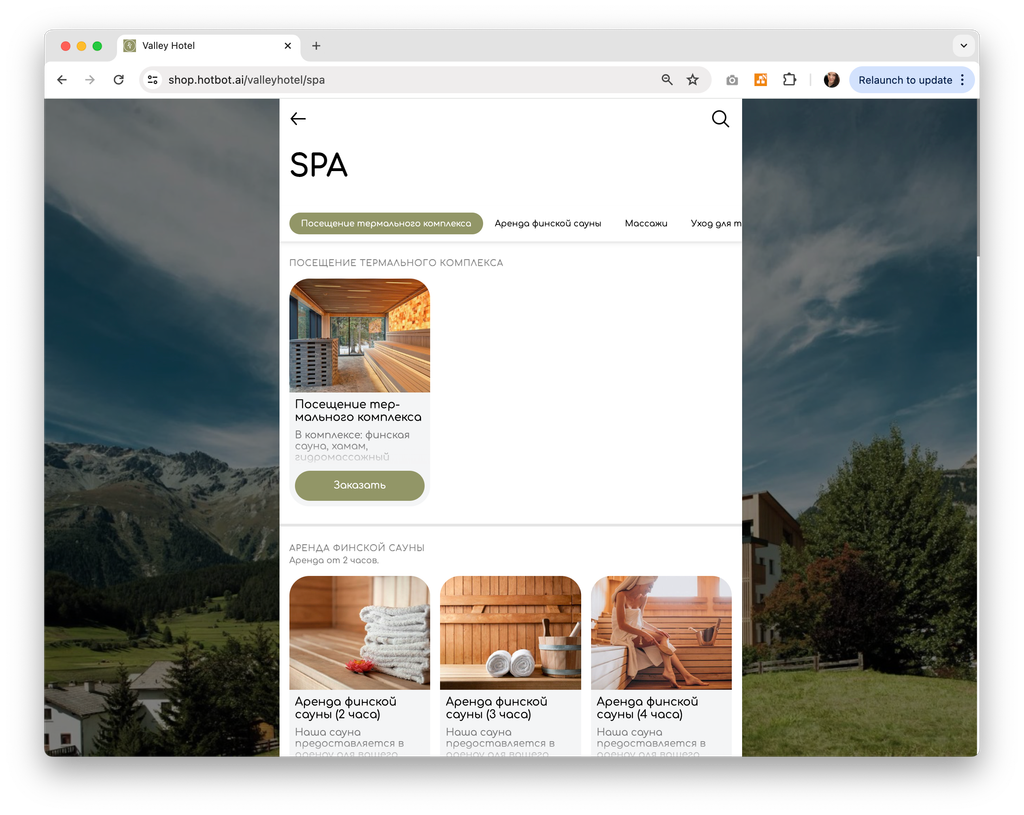Screen dimensions: 1024x815
Task: Click the АРЕНДА ФИНСКОЙ САУНЫ section header
Action: (x=357, y=548)
